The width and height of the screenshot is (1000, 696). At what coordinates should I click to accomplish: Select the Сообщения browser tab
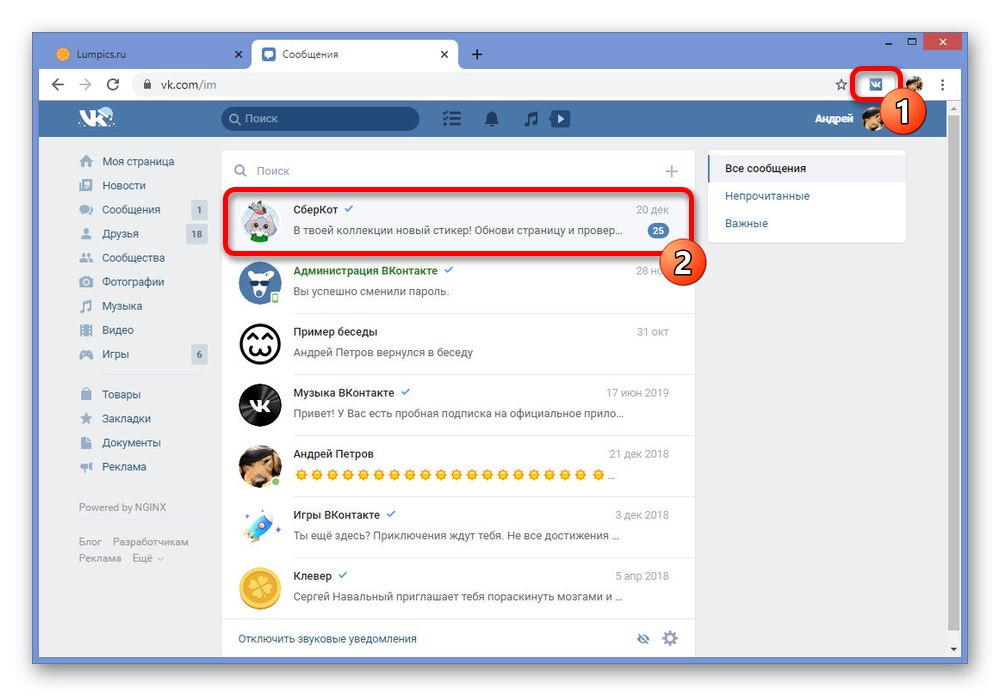tap(355, 54)
